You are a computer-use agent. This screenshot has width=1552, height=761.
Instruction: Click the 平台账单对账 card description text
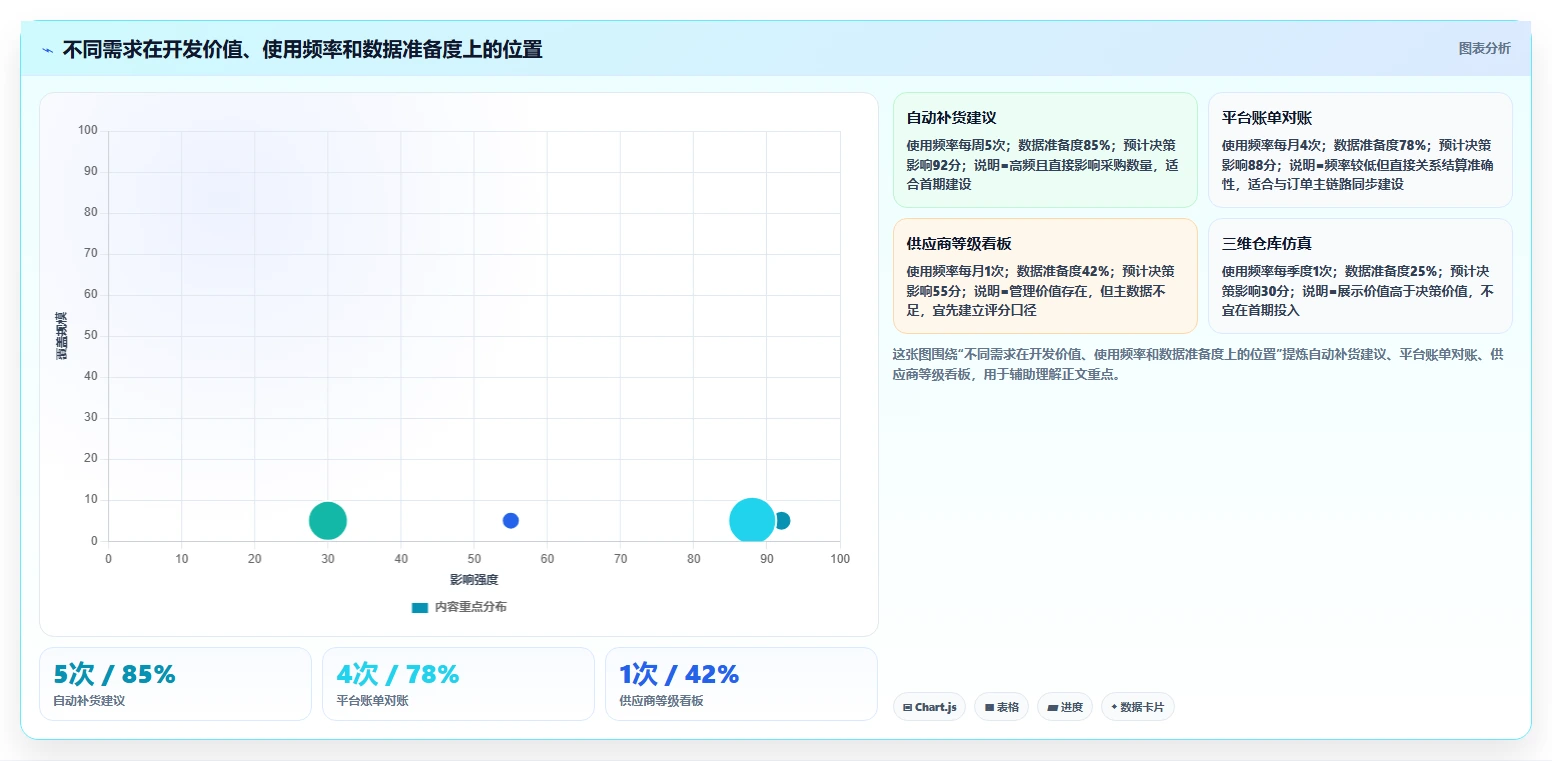pyautogui.click(x=1358, y=164)
